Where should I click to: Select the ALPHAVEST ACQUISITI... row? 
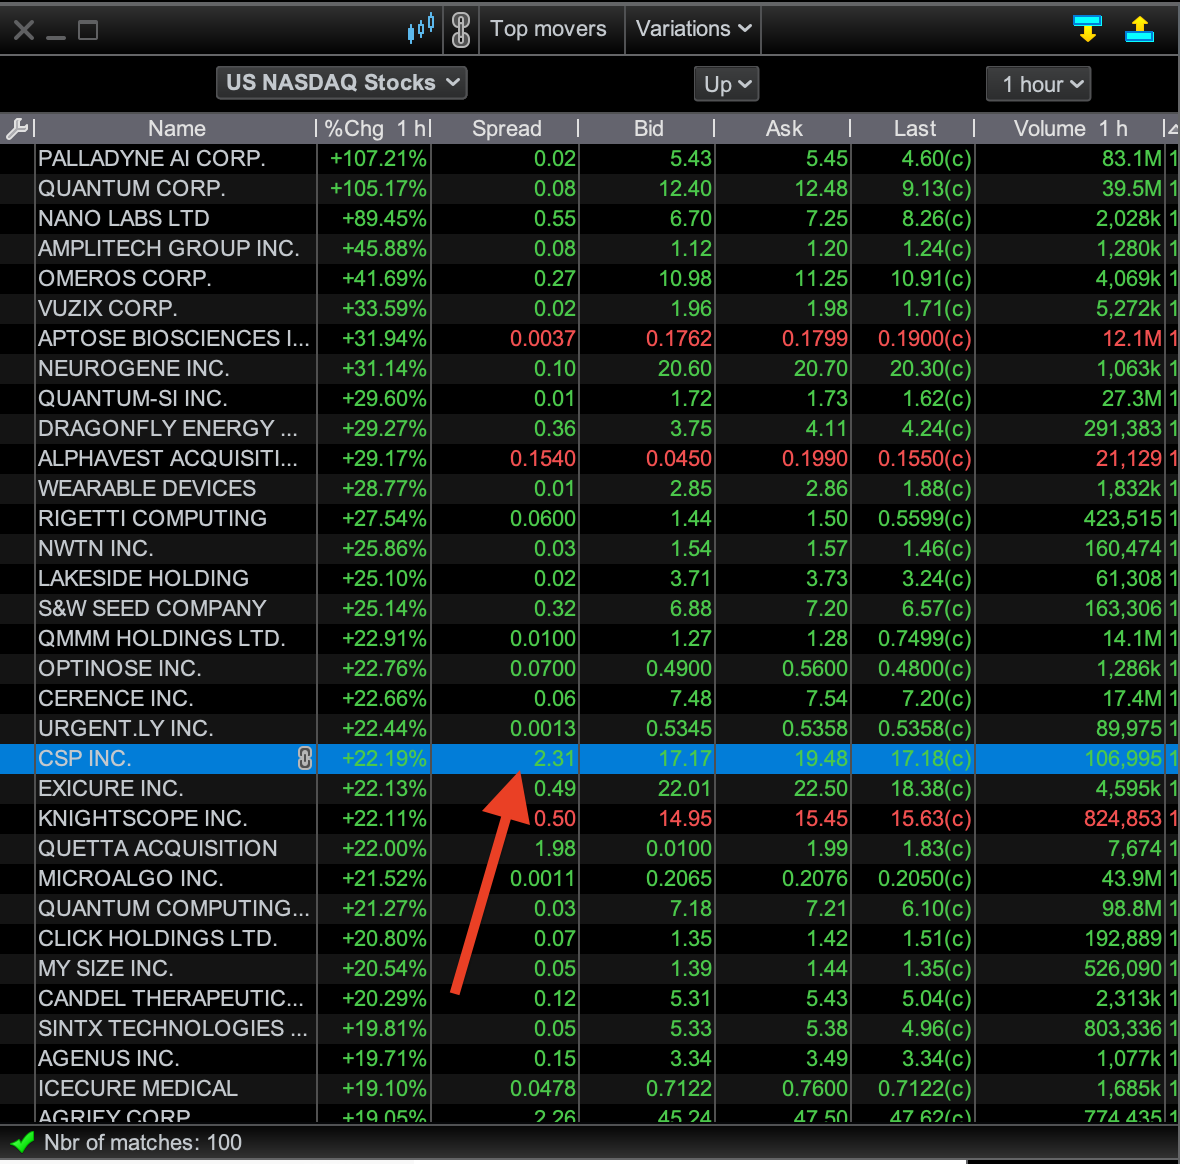(x=590, y=459)
